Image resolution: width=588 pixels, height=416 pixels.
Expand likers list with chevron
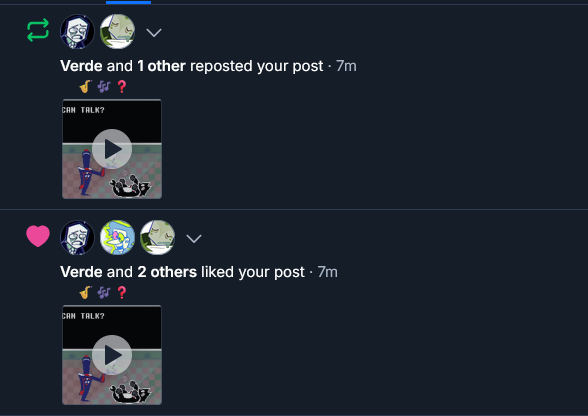coord(194,238)
